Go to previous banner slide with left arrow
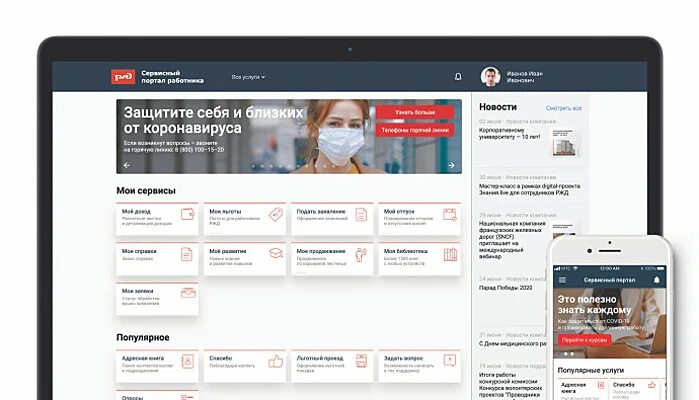699x400 pixels. click(x=127, y=165)
